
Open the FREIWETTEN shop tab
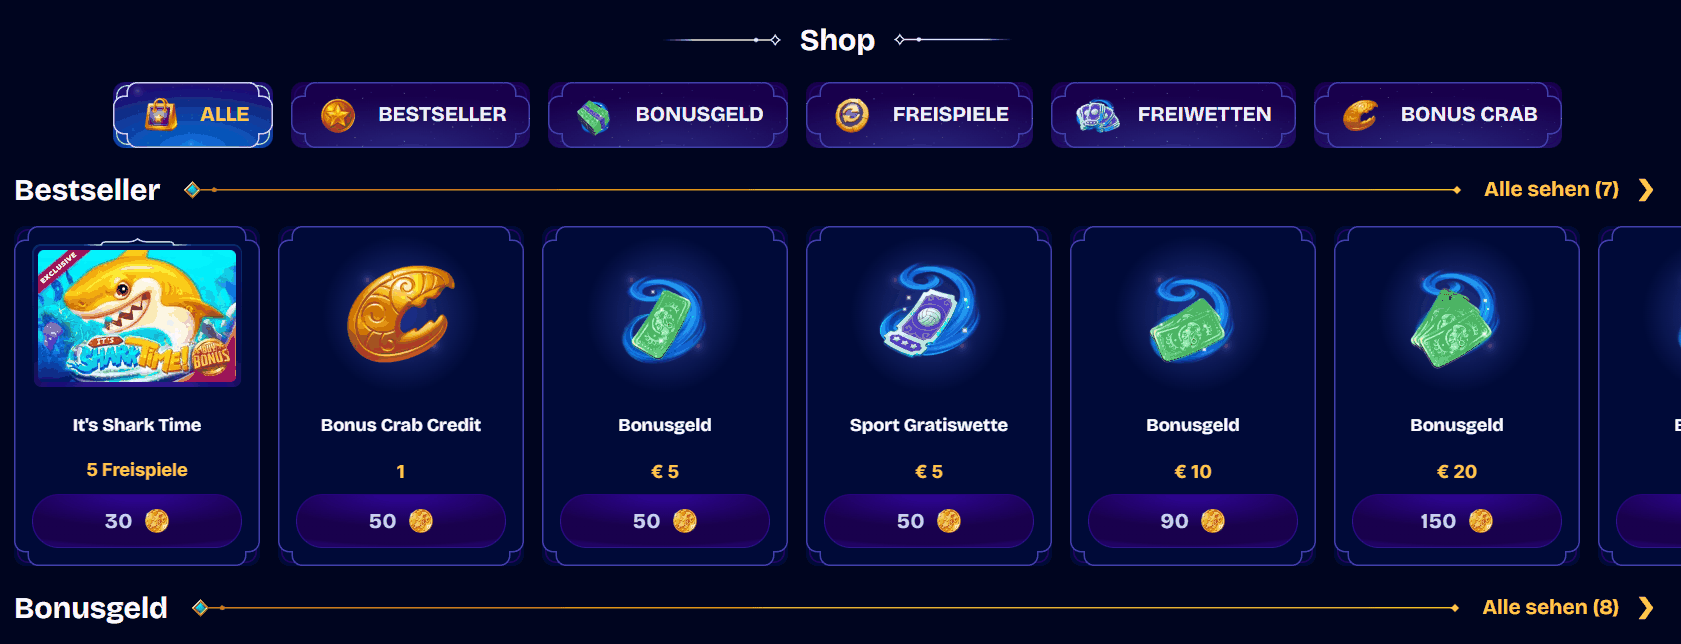tap(1173, 114)
